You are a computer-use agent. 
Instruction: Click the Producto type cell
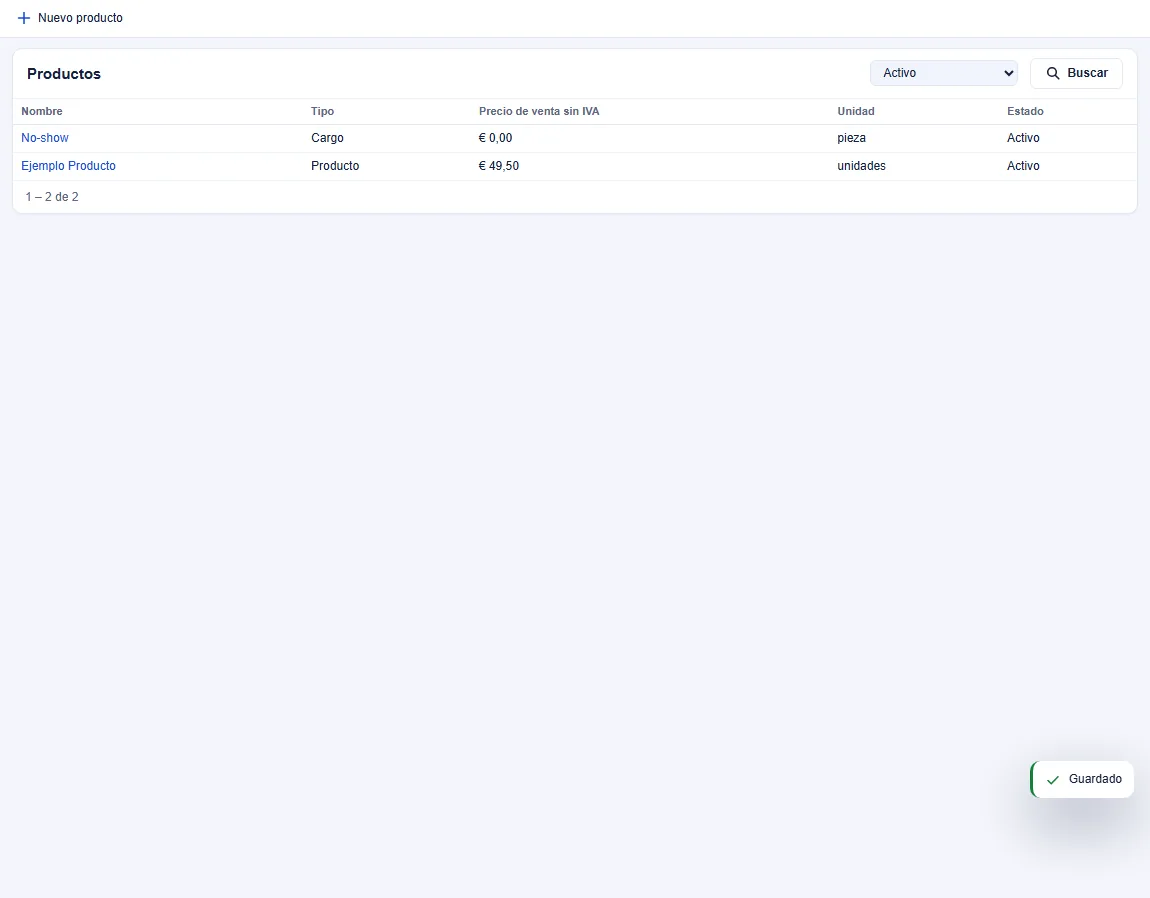[335, 166]
